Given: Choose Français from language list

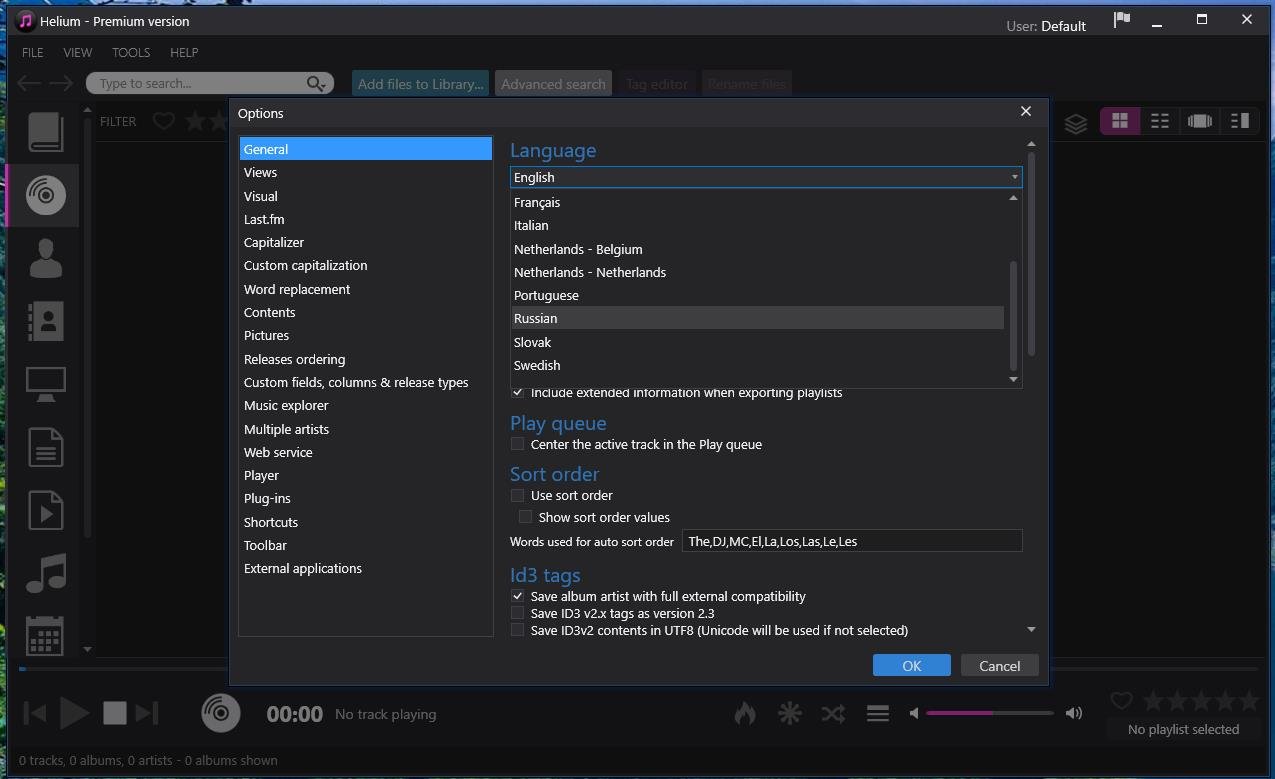Looking at the screenshot, I should 757,202.
